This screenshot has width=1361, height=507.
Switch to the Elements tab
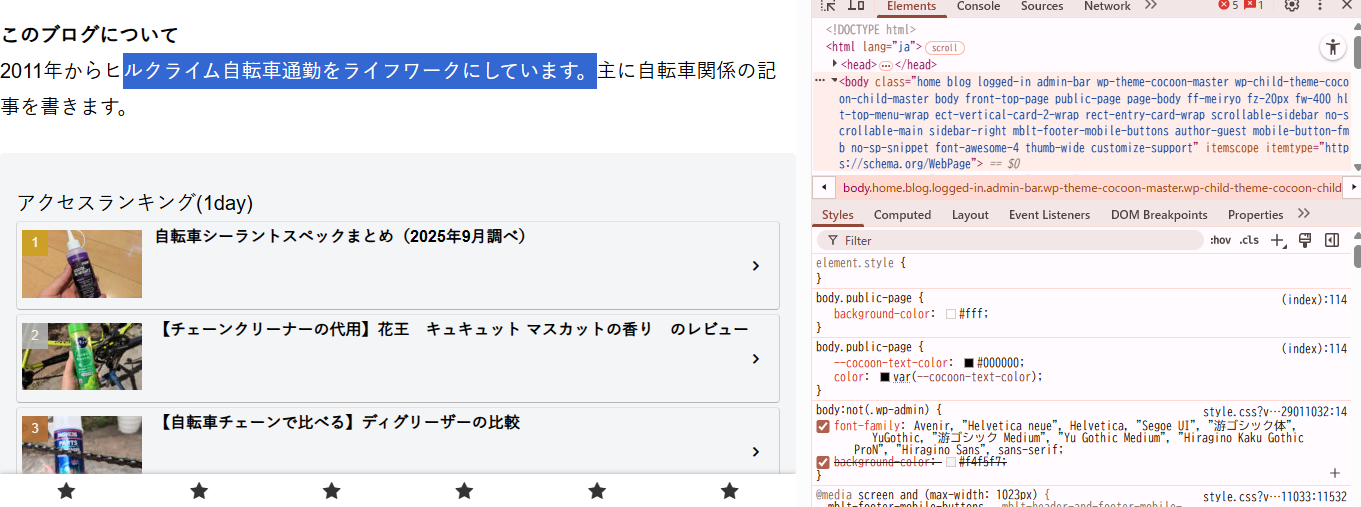912,6
